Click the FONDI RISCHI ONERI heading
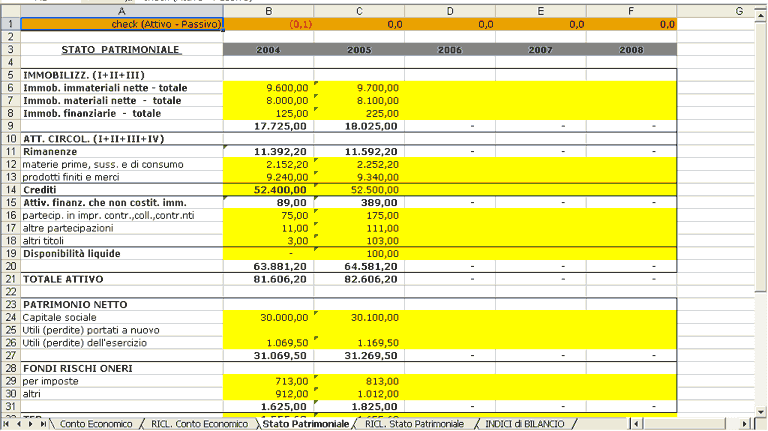The image size is (768, 431). pyautogui.click(x=78, y=368)
